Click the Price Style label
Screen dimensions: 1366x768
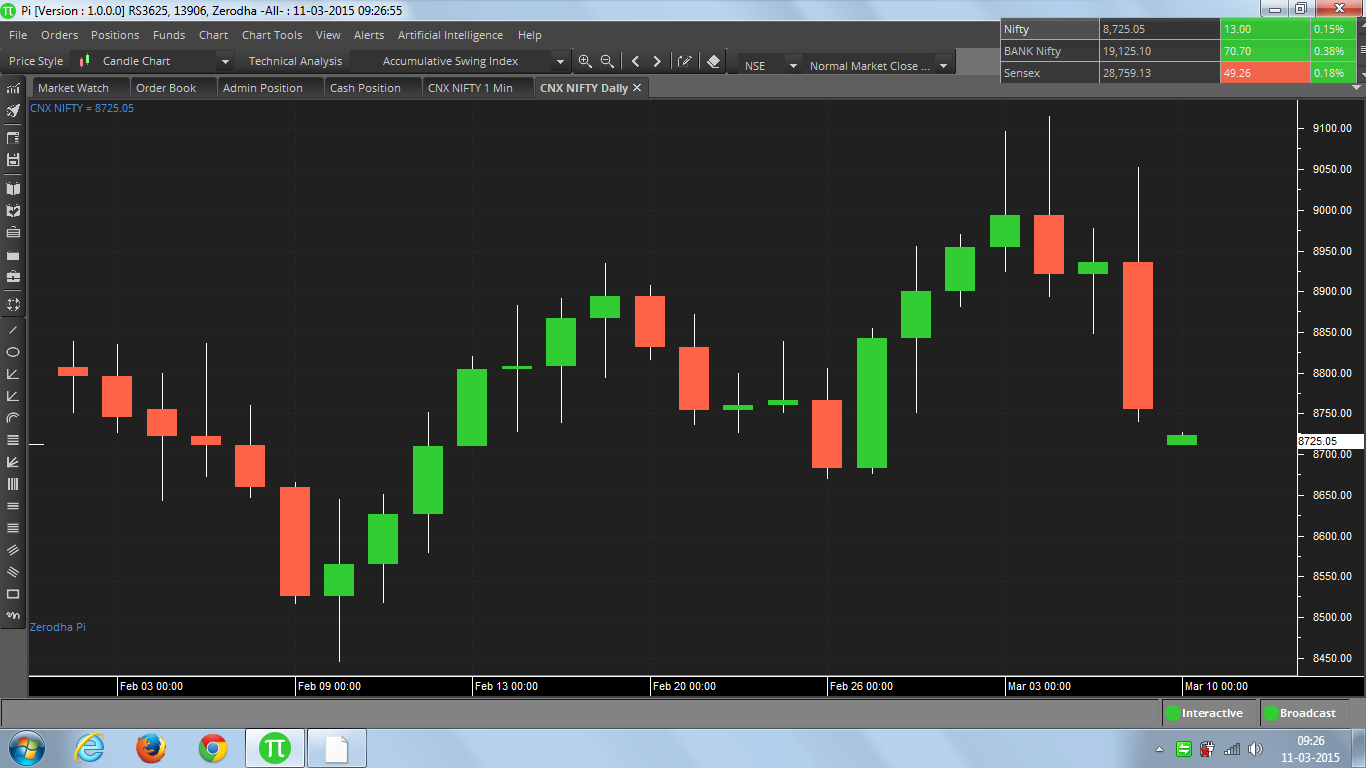(x=36, y=61)
